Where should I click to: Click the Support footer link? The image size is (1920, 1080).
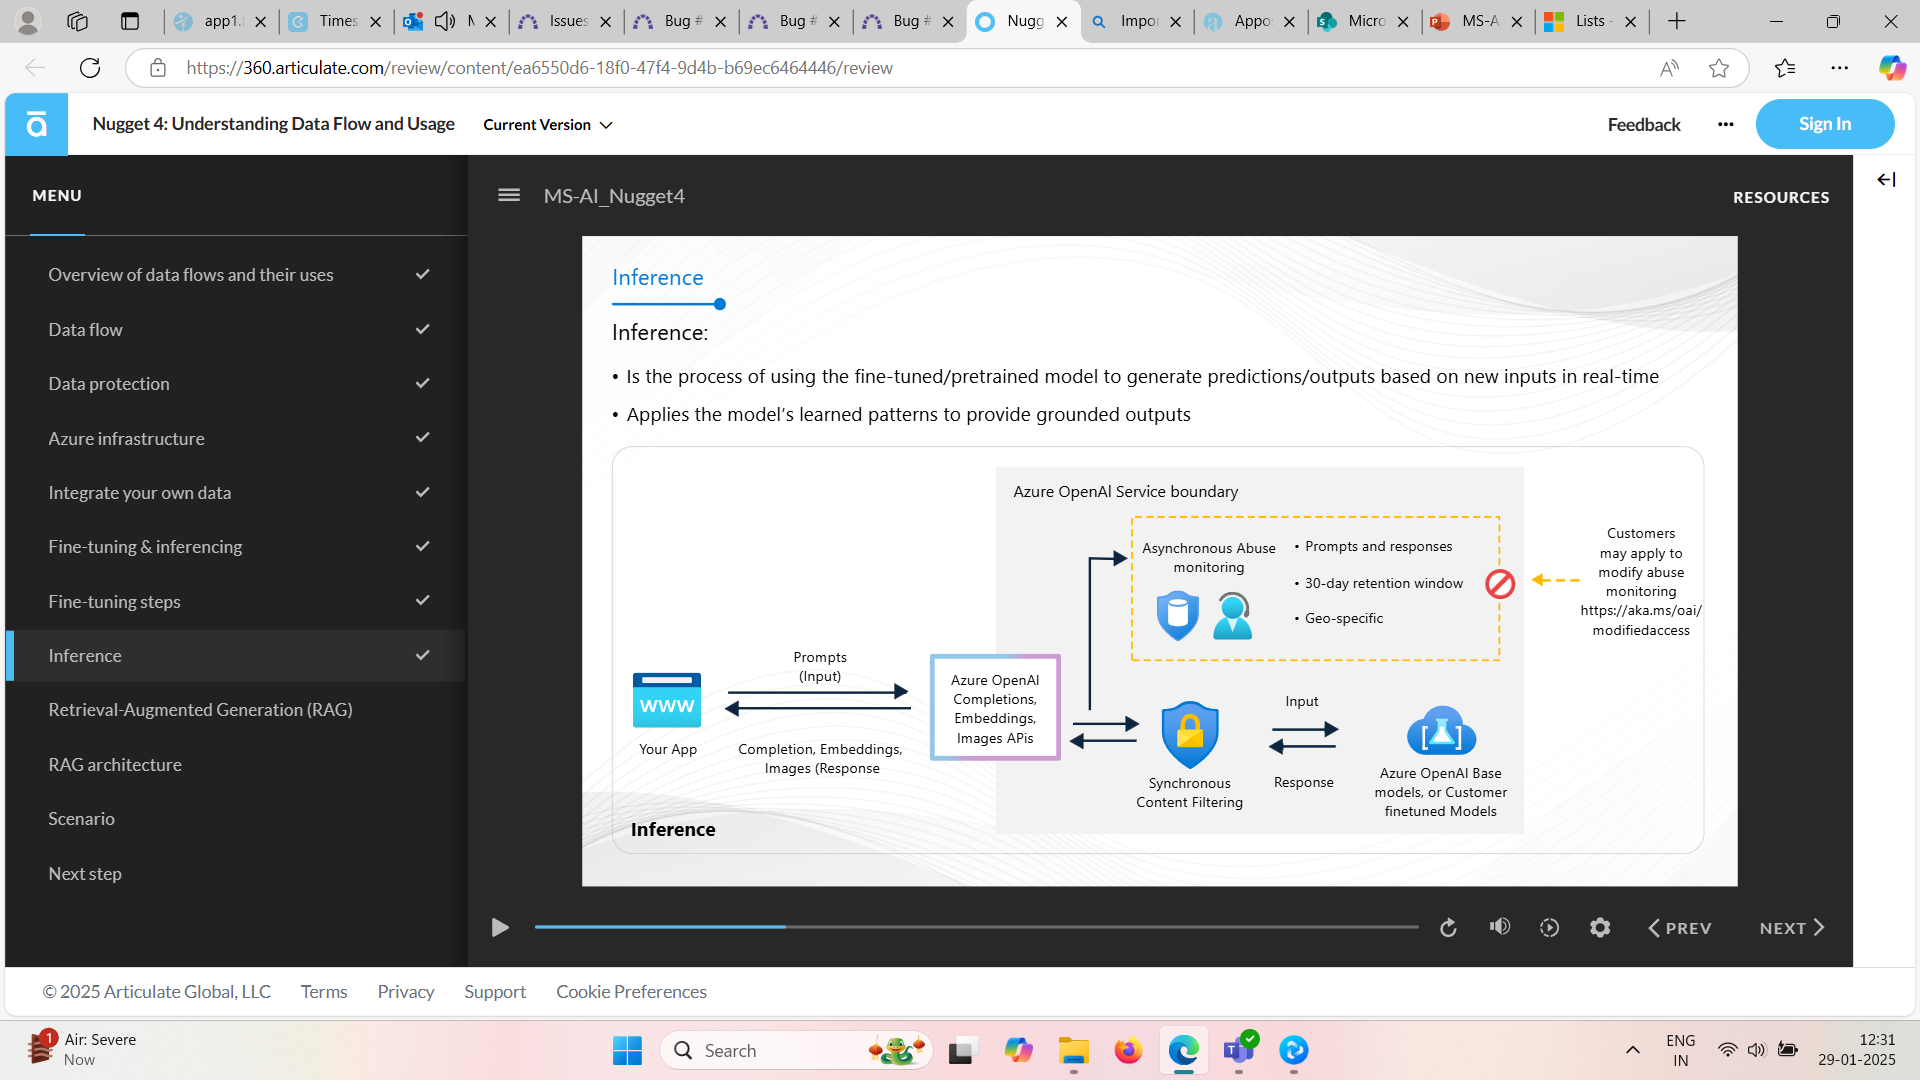(x=495, y=992)
